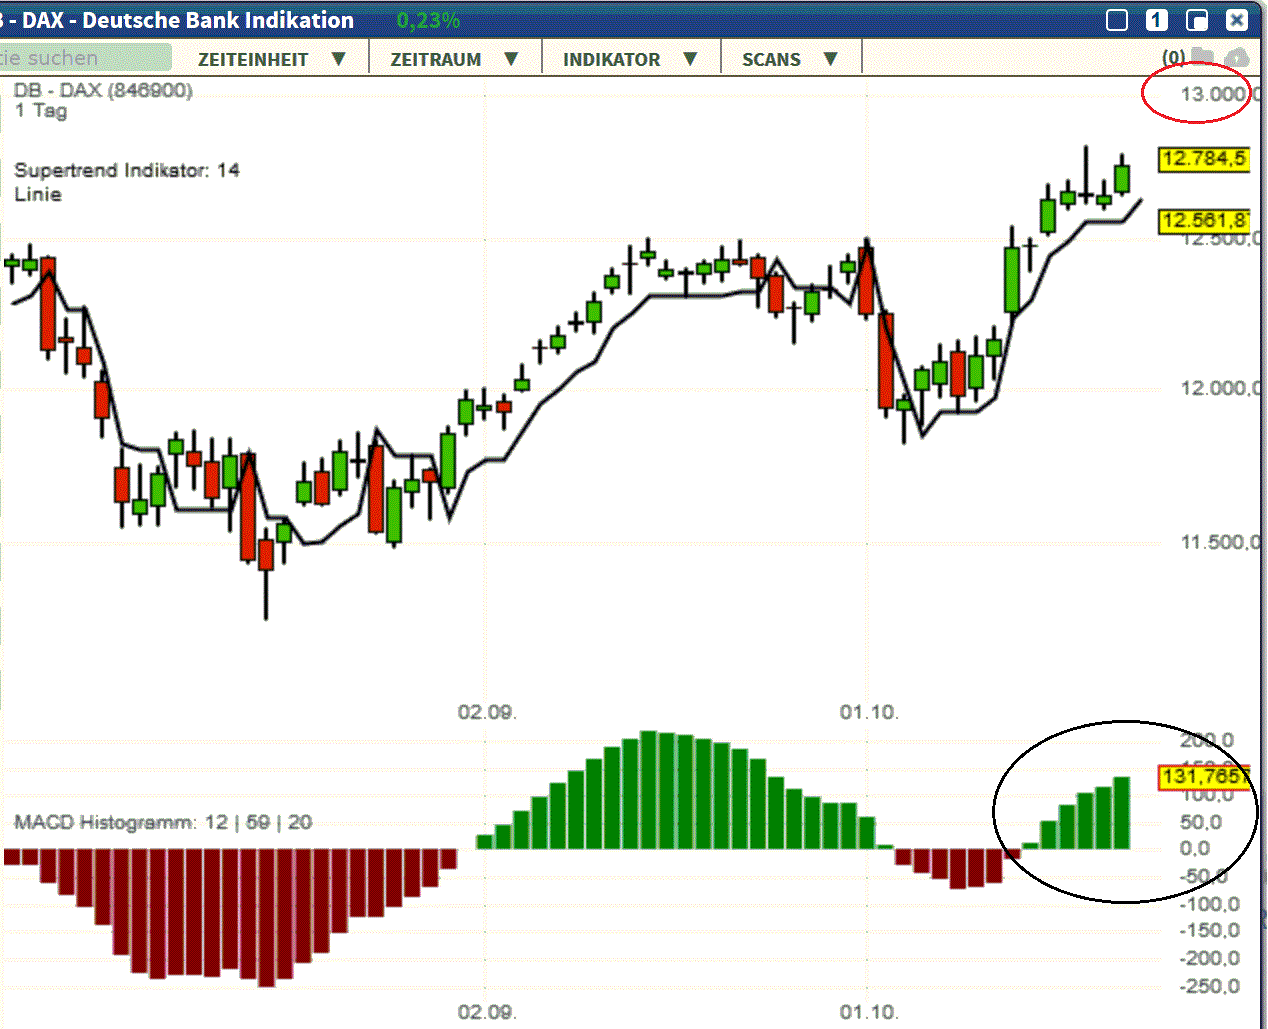This screenshot has height=1029, width=1268.
Task: Click the yellow 131,765 MACD value tag
Action: (1204, 777)
